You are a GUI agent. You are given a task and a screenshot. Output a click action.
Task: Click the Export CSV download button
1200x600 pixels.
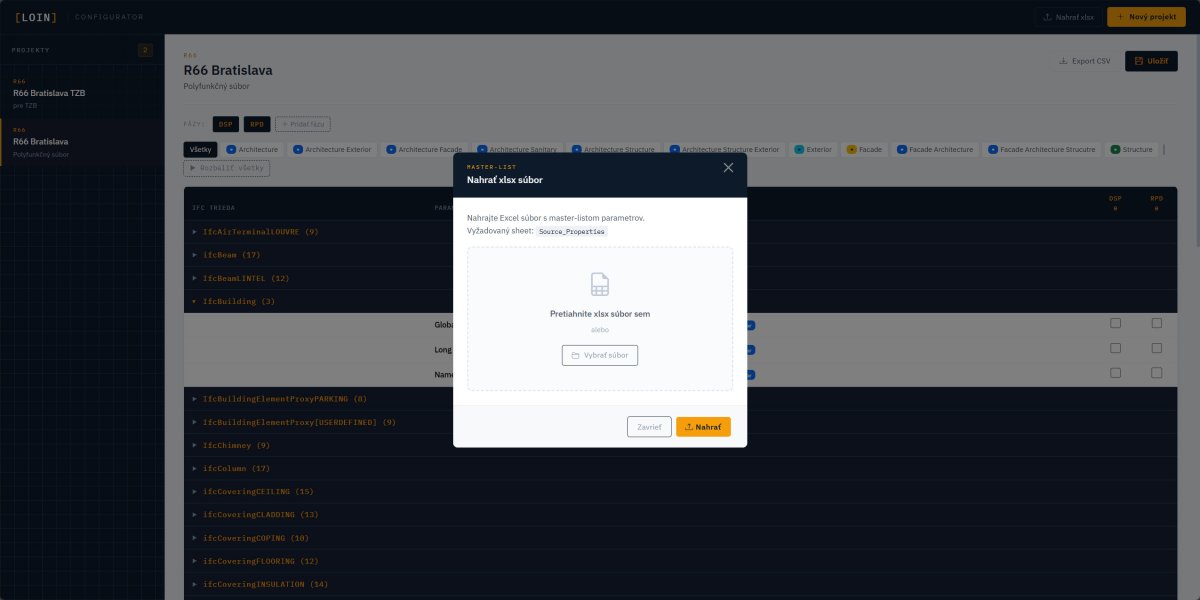pyautogui.click(x=1084, y=61)
